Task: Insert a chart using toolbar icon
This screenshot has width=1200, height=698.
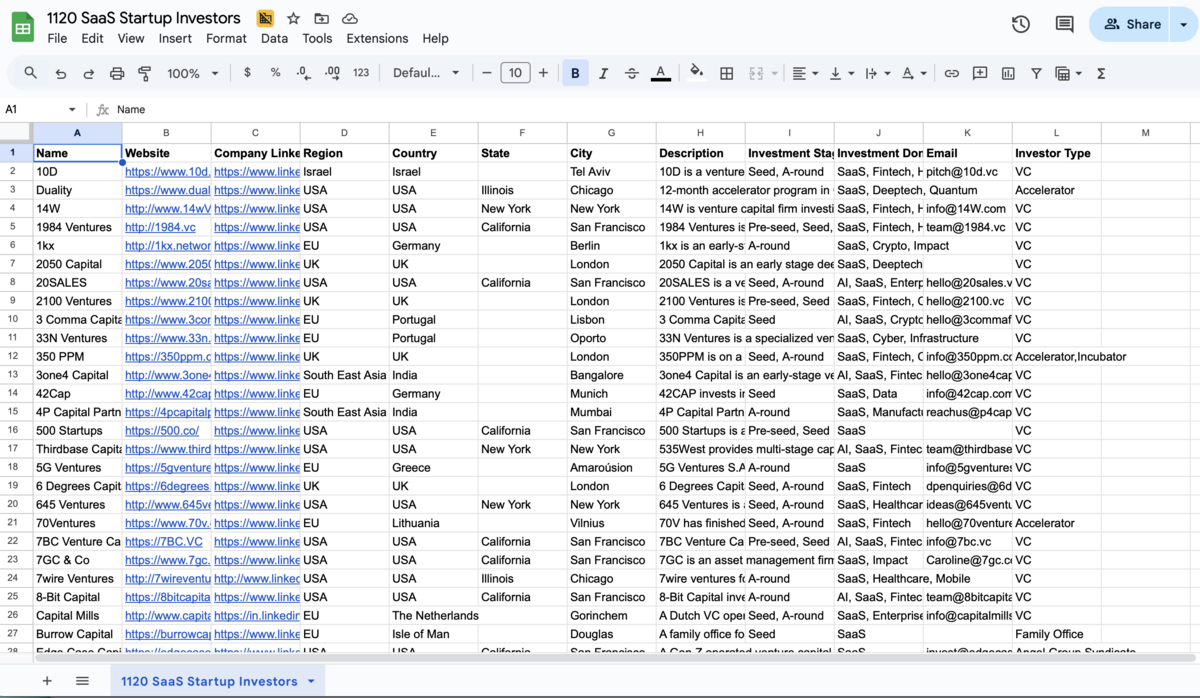Action: pos(1008,72)
